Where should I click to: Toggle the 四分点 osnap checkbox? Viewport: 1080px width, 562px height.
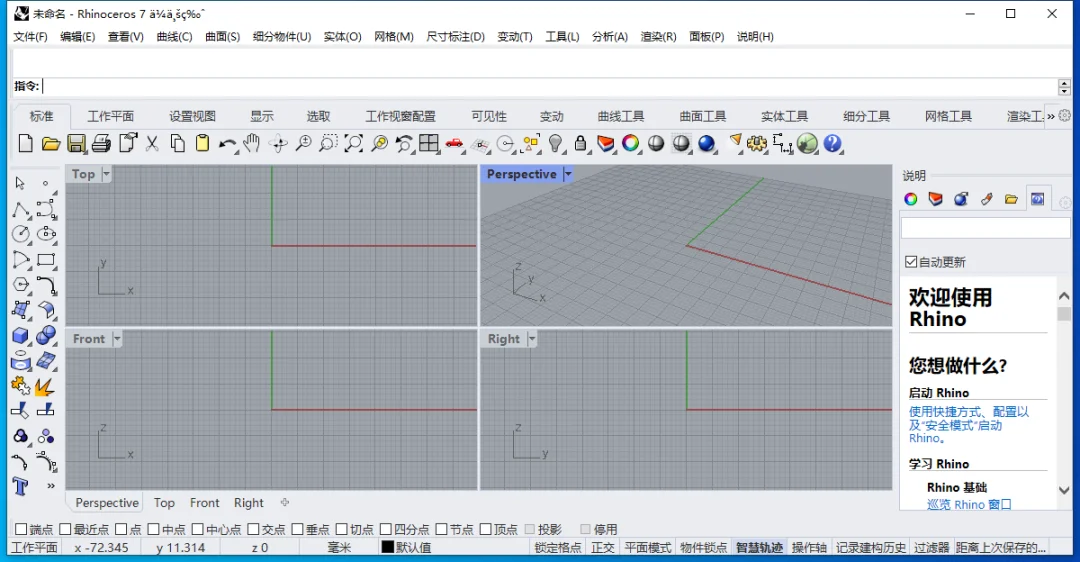pos(386,529)
